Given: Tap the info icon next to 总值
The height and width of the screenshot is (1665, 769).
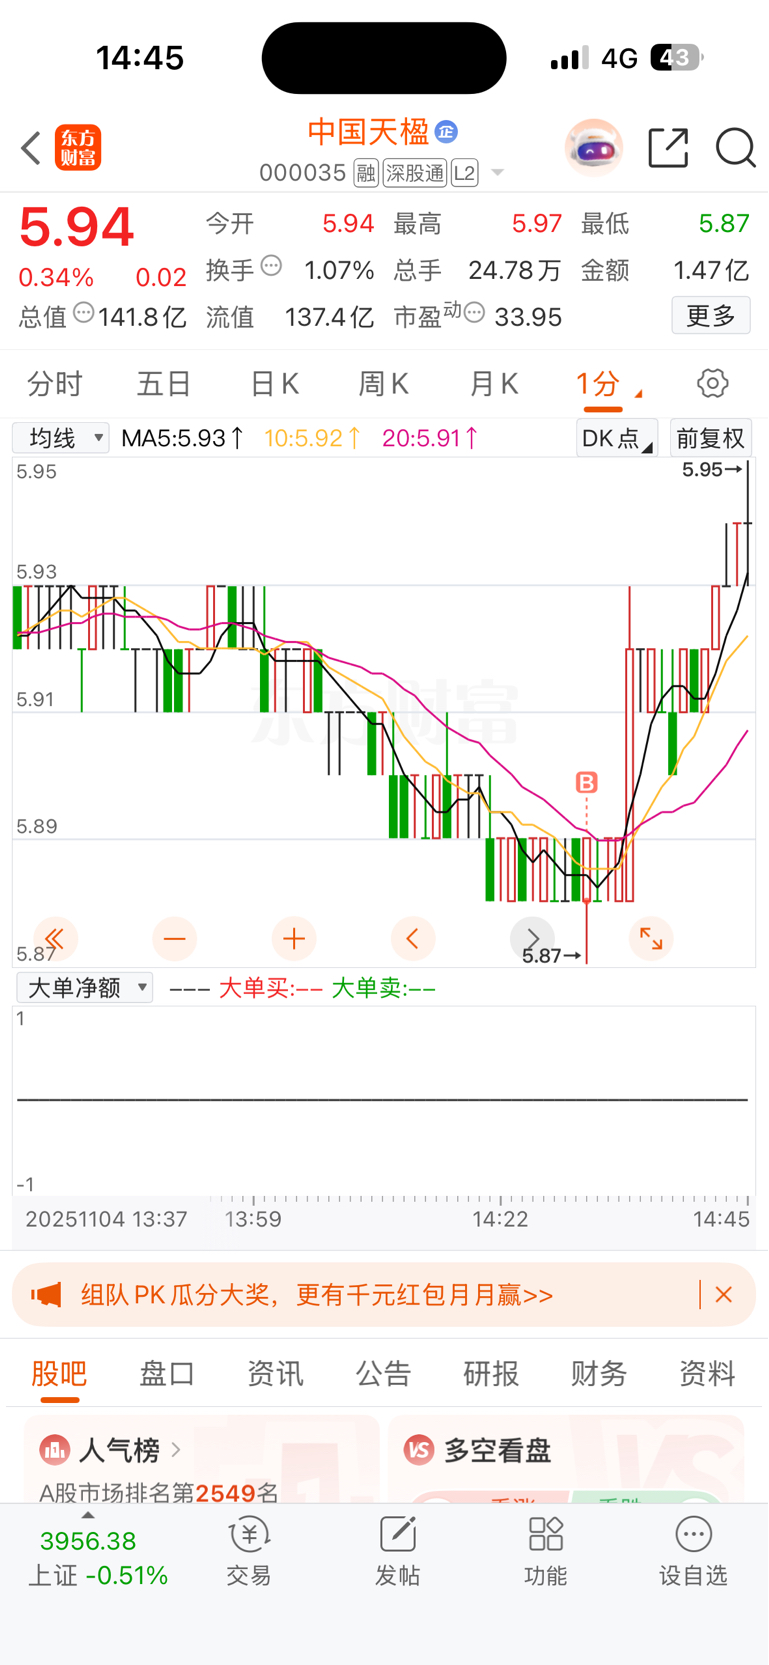Looking at the screenshot, I should click(x=84, y=313).
